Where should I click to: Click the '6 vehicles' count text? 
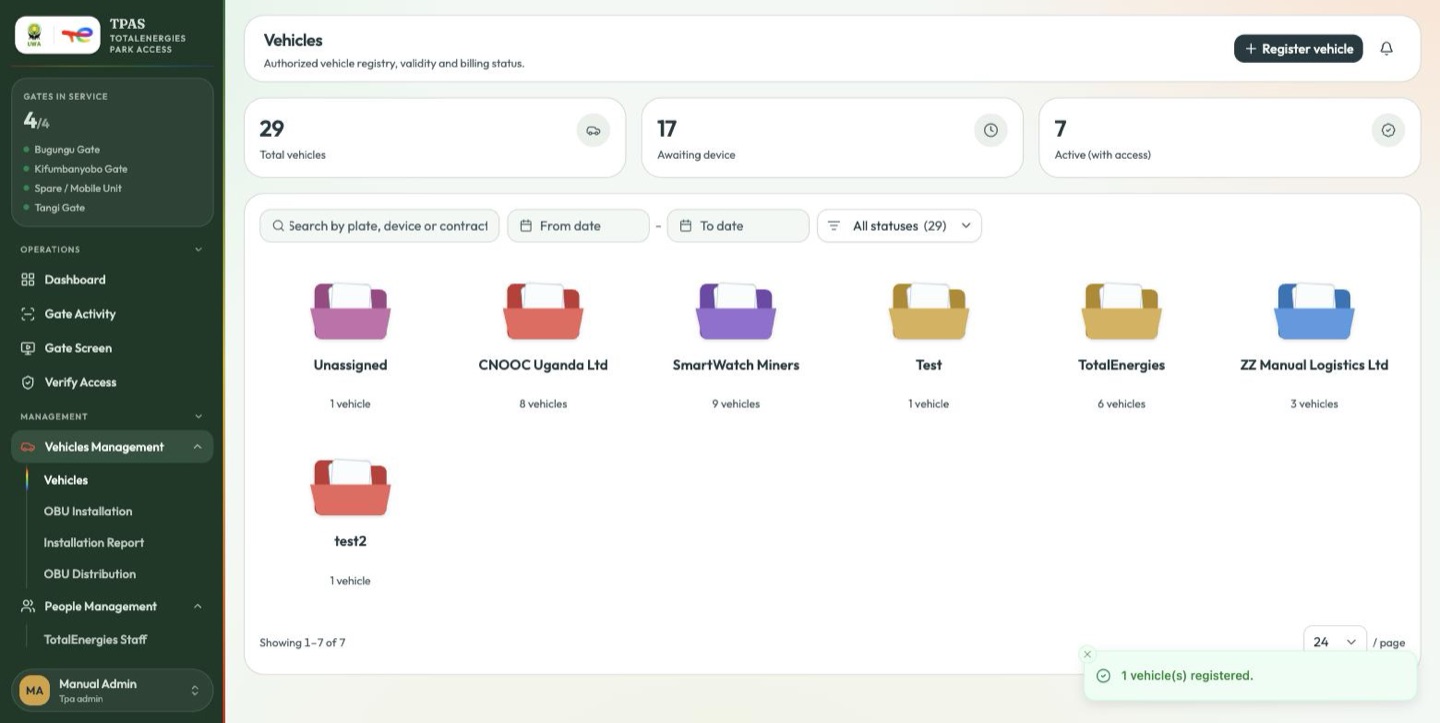tap(1122, 404)
